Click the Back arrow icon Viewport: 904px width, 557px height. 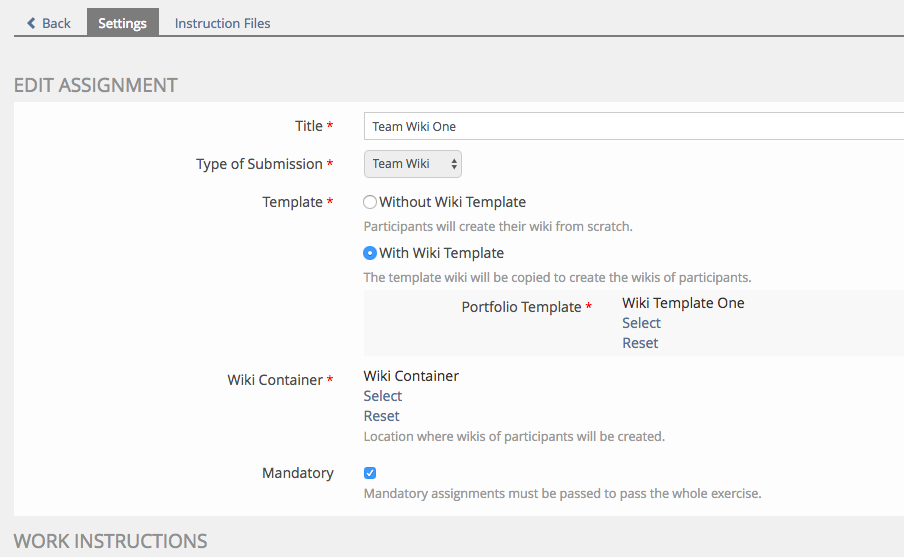[32, 23]
